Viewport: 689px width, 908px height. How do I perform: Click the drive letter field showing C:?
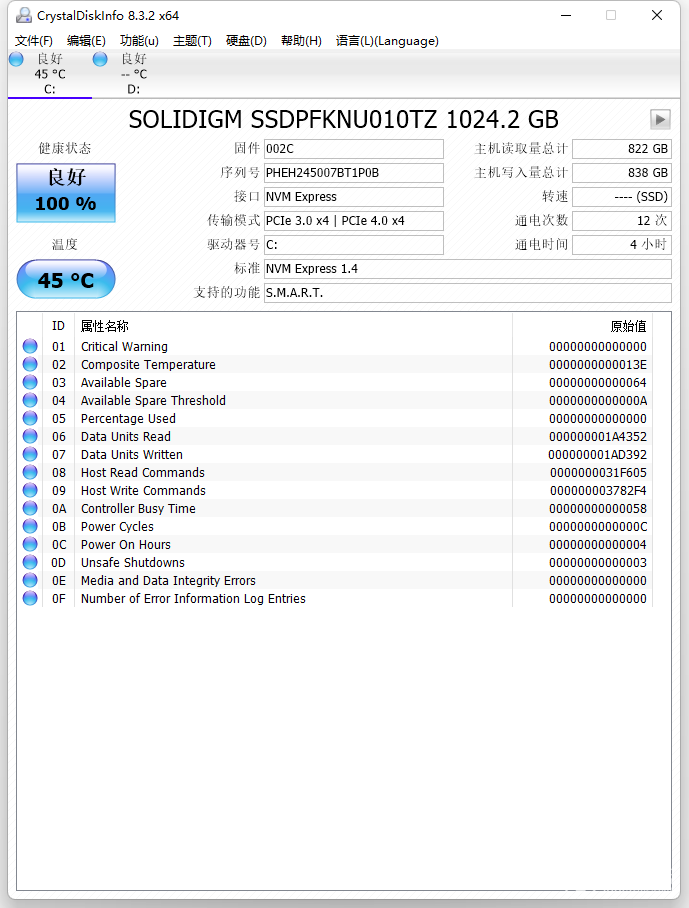coord(354,245)
